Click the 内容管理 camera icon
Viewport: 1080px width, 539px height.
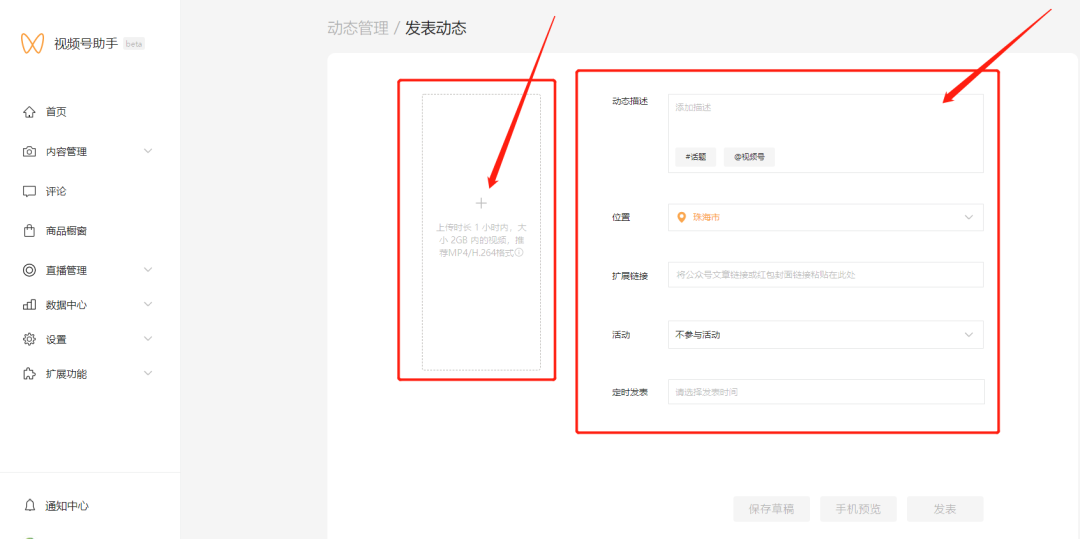tap(29, 151)
